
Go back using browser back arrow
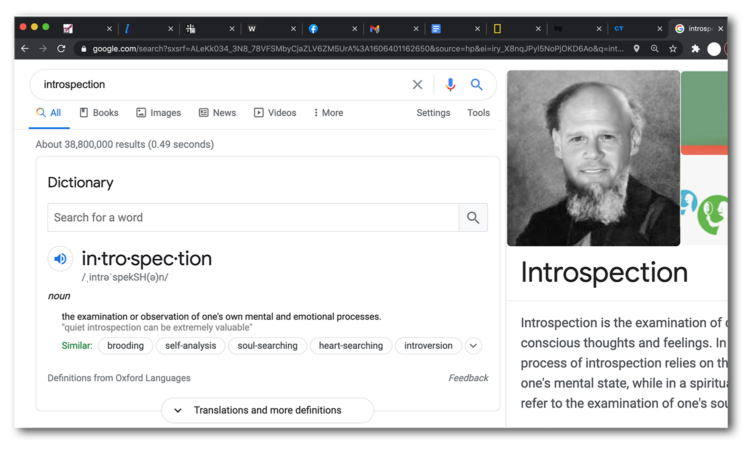[25, 48]
